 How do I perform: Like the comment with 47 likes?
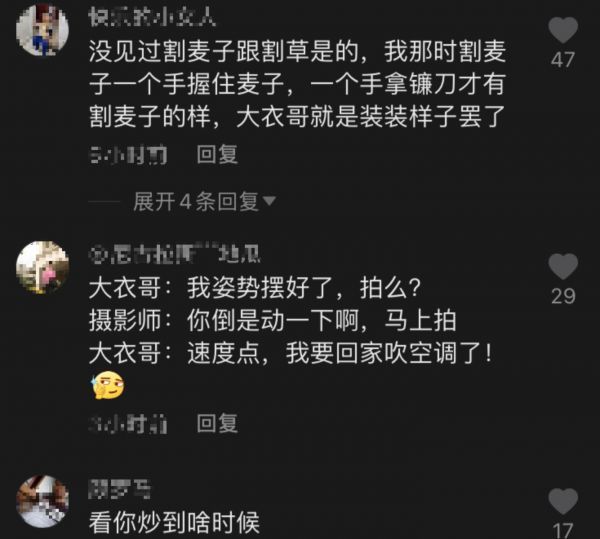click(x=563, y=29)
